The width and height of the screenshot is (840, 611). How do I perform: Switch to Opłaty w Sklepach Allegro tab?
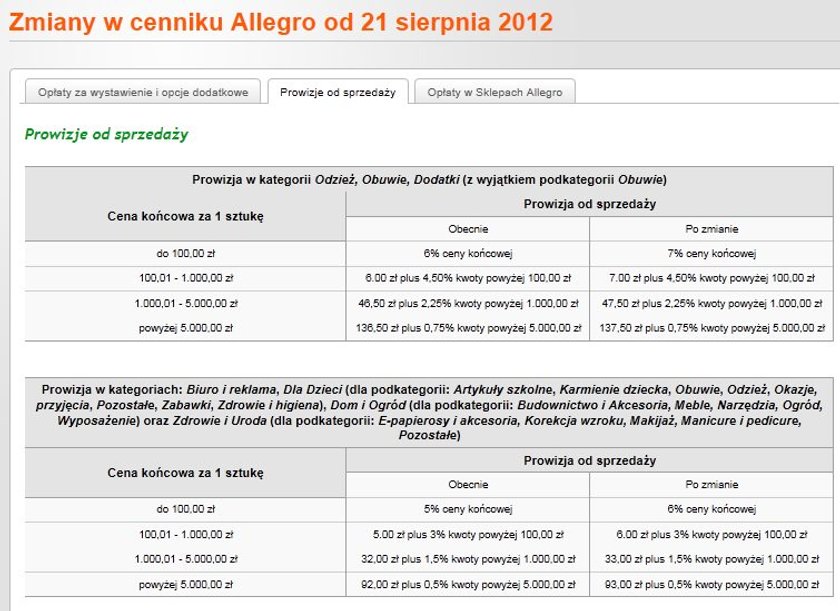[494, 92]
